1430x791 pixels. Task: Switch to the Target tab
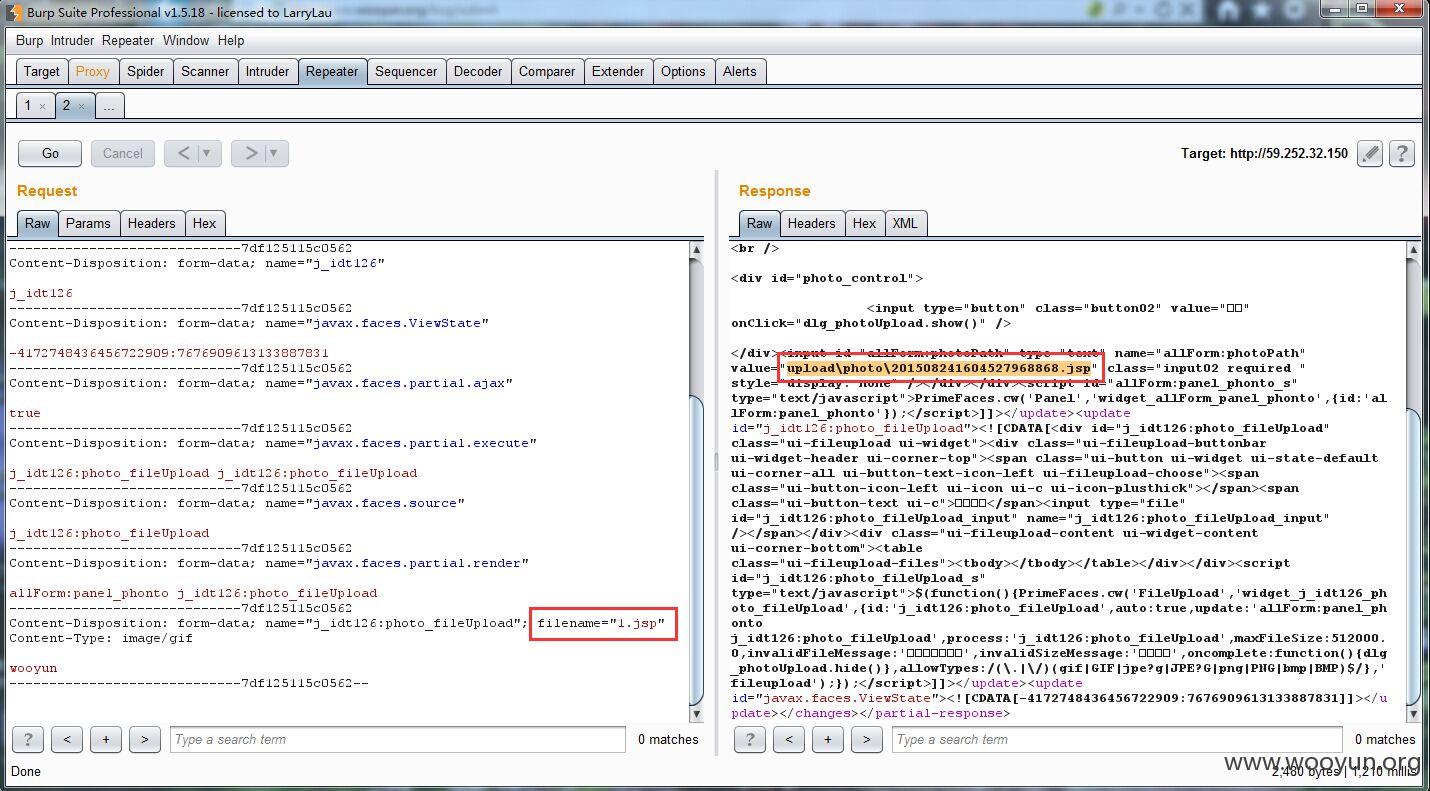coord(42,71)
